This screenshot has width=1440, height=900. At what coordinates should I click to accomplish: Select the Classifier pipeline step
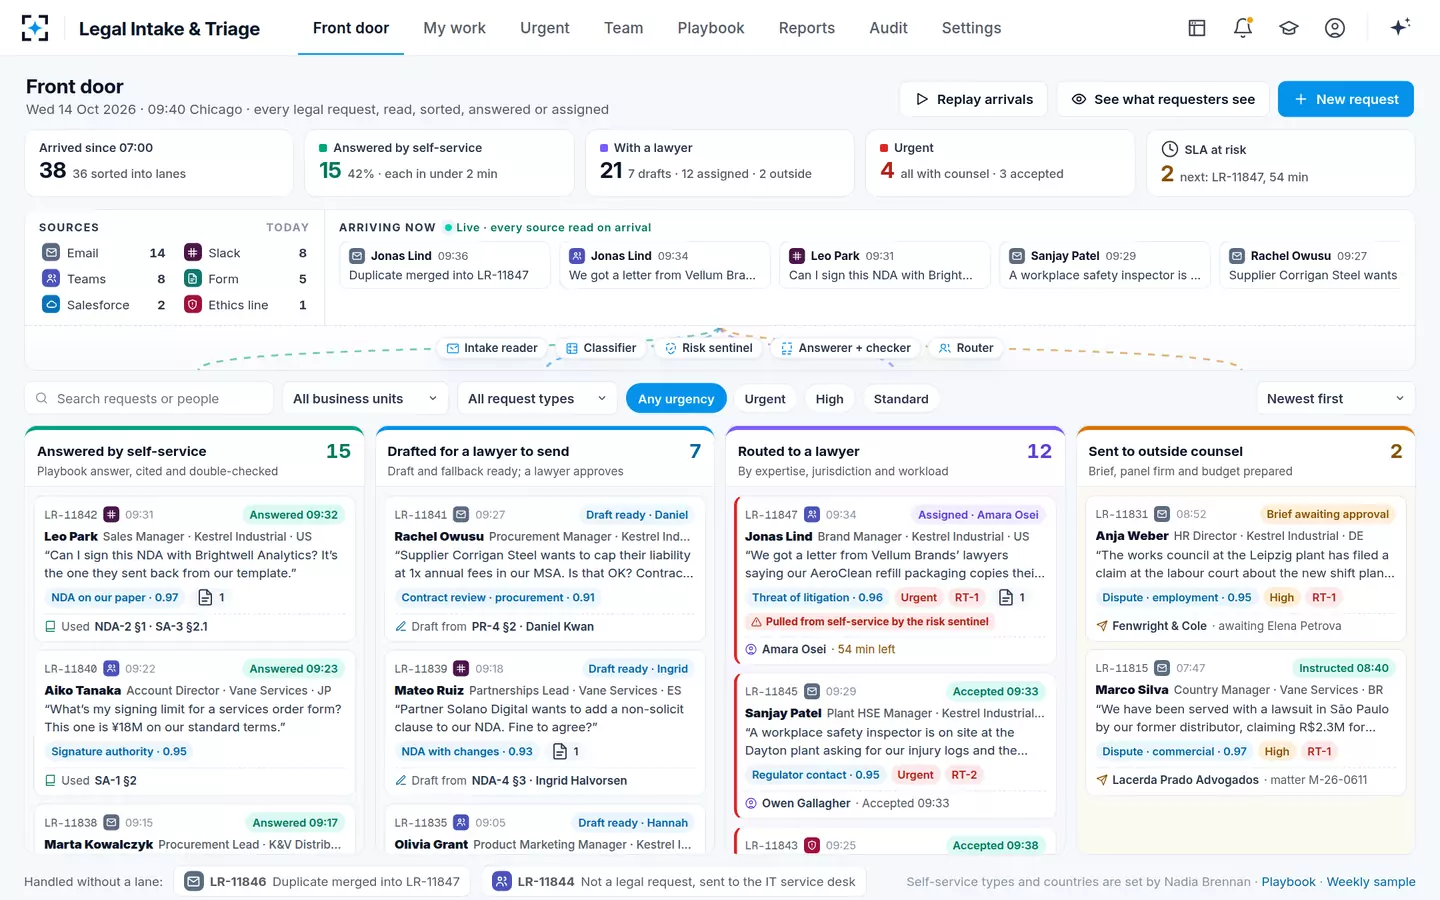(601, 348)
